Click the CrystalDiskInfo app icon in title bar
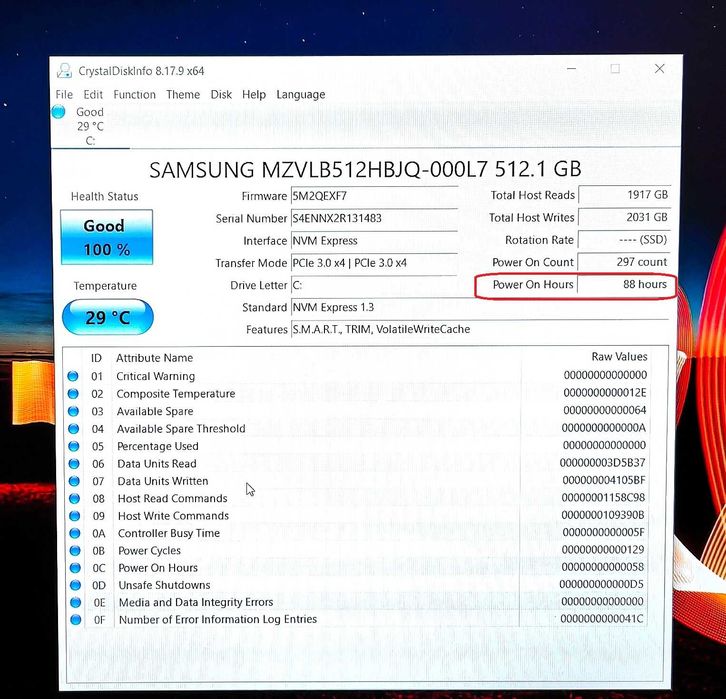The height and width of the screenshot is (699, 726). tap(64, 71)
